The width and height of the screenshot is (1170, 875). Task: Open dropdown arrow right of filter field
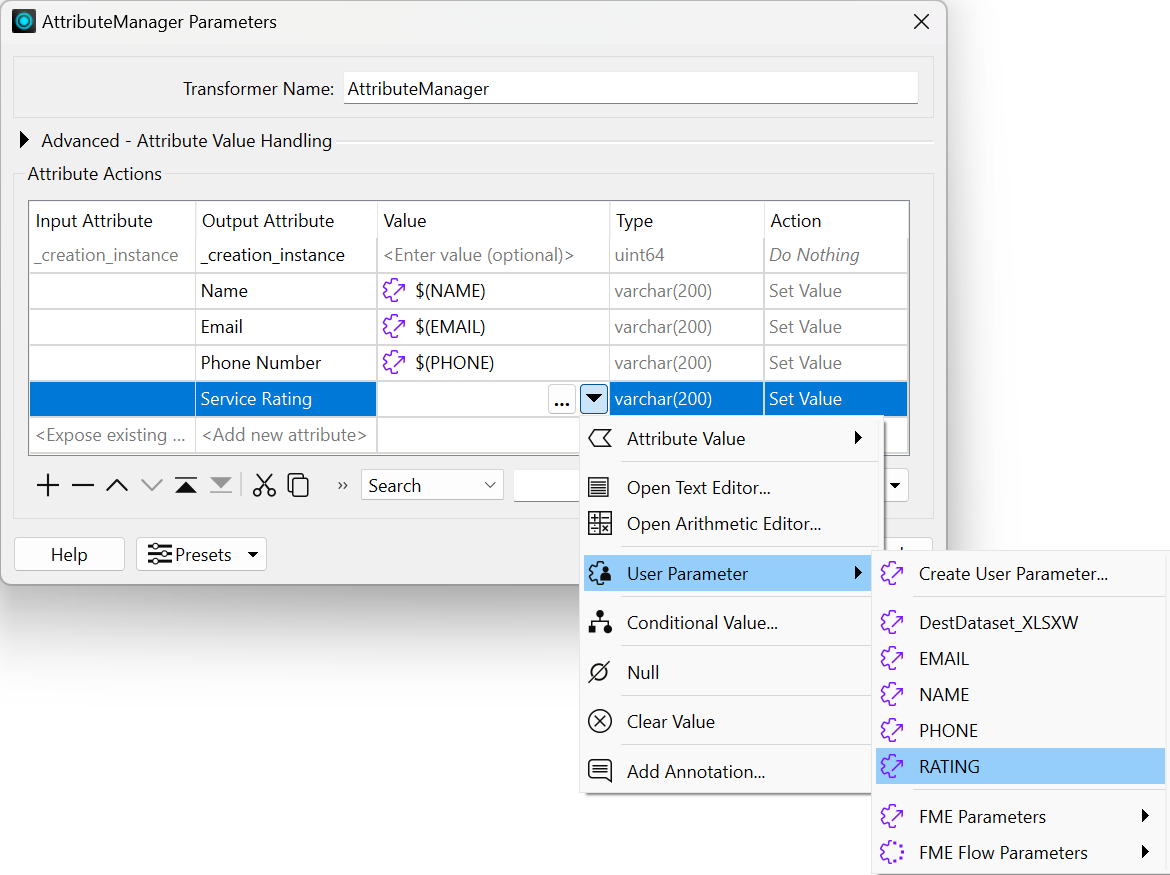click(895, 486)
